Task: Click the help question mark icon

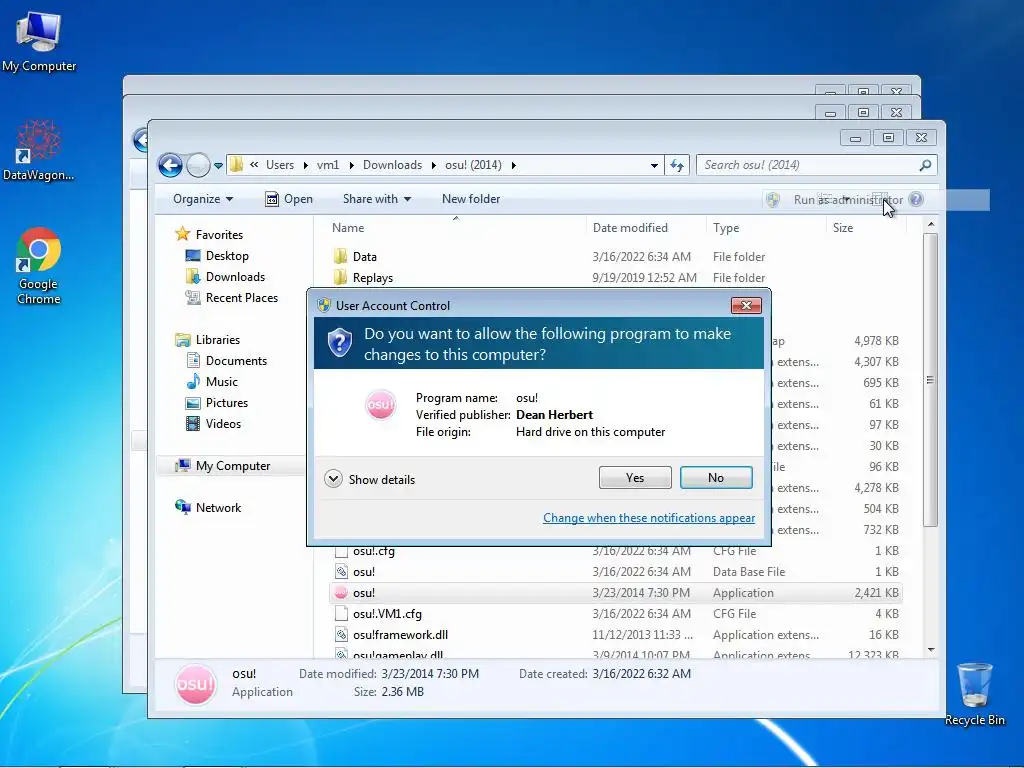Action: [x=916, y=199]
